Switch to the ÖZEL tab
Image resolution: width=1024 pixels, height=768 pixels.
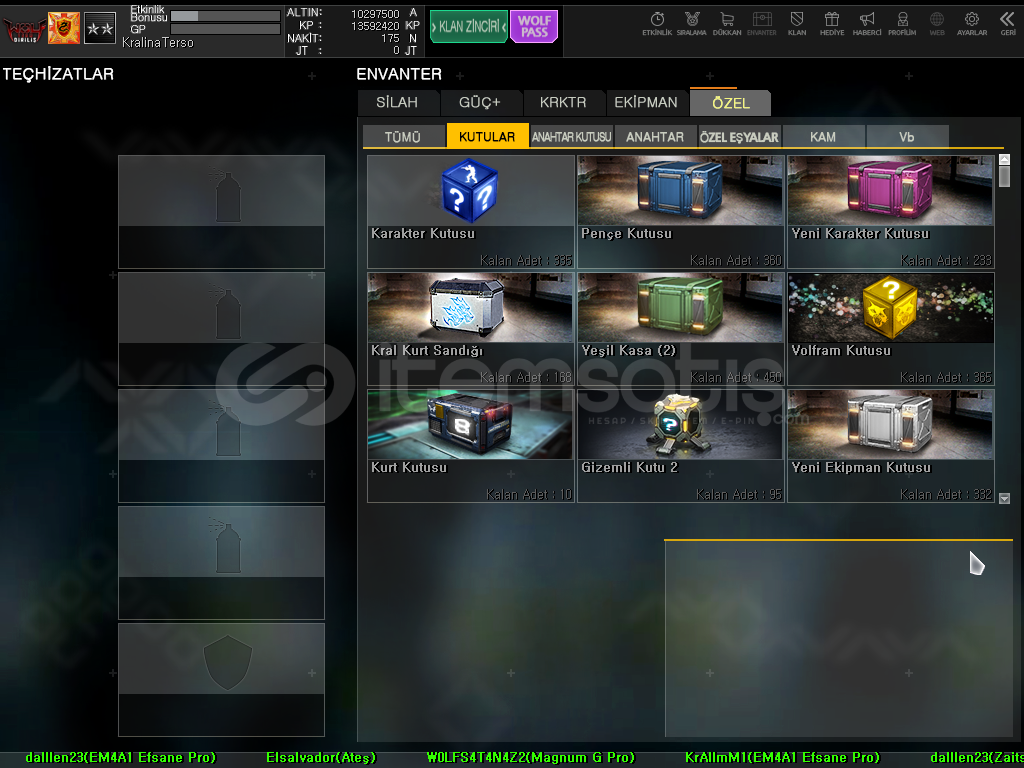click(x=730, y=103)
